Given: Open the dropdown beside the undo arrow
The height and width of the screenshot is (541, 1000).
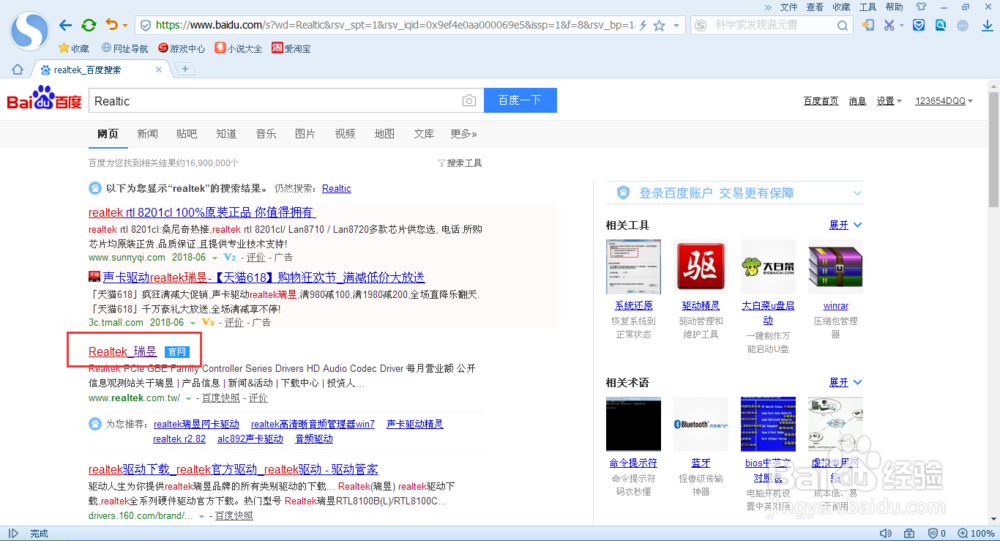Looking at the screenshot, I should coord(125,26).
